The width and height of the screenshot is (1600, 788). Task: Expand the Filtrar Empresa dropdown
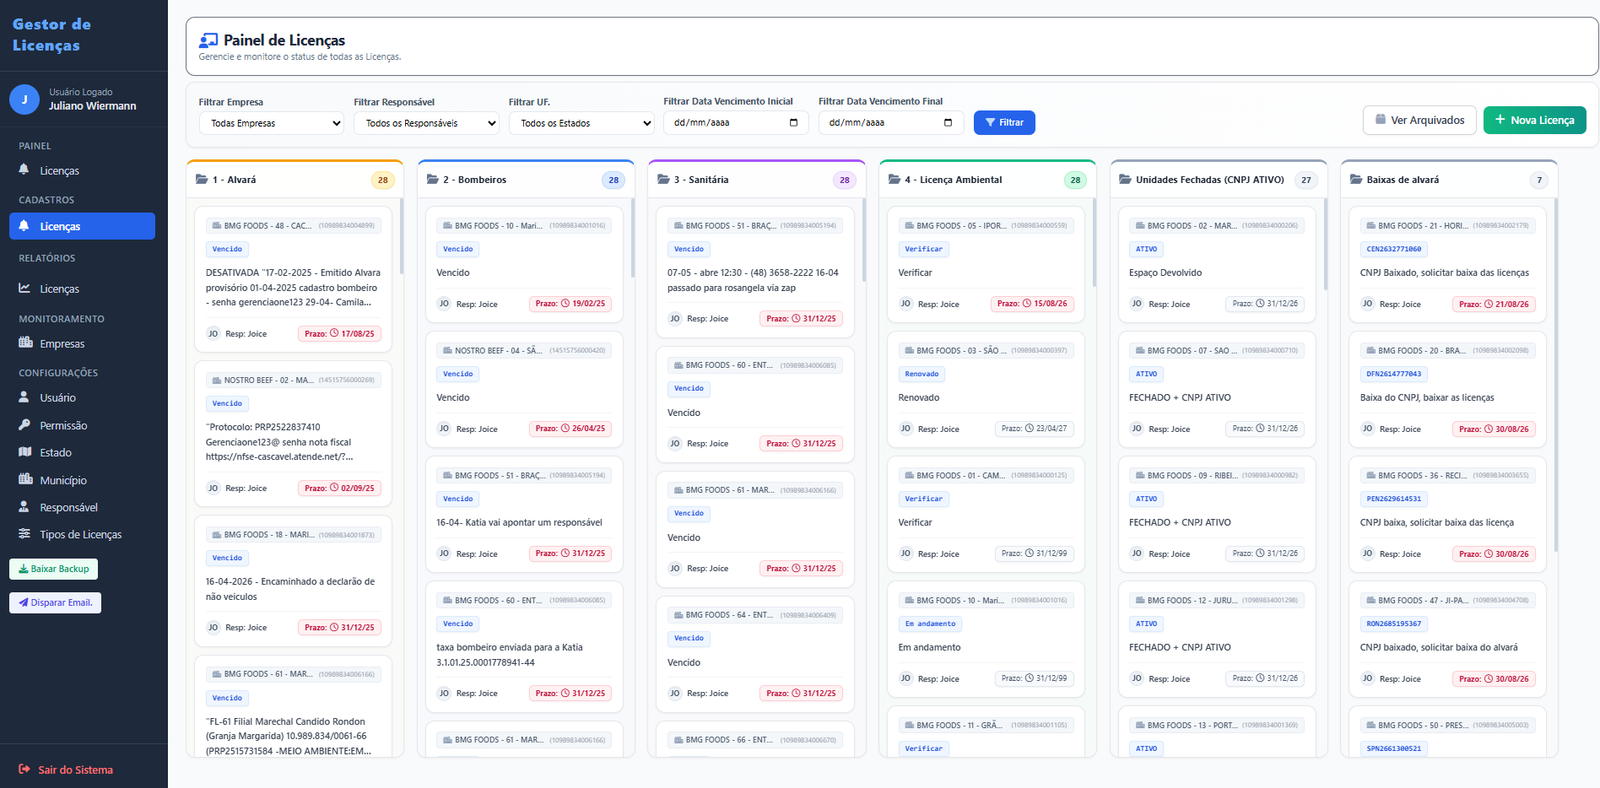[271, 123]
